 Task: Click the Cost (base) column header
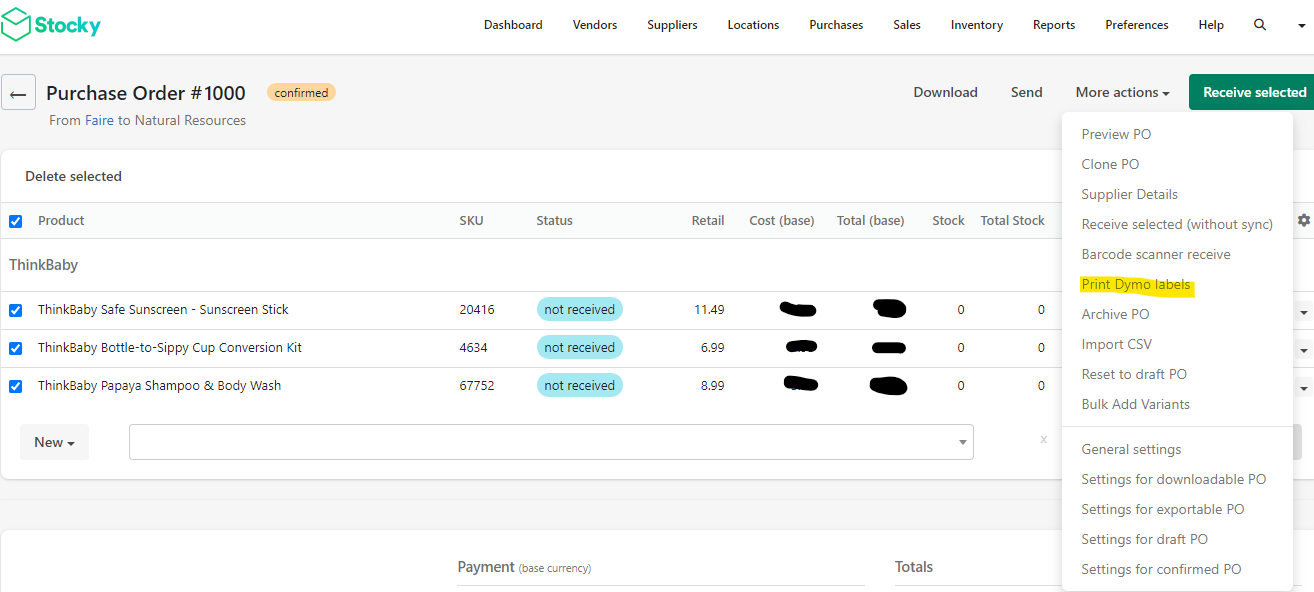[x=782, y=220]
